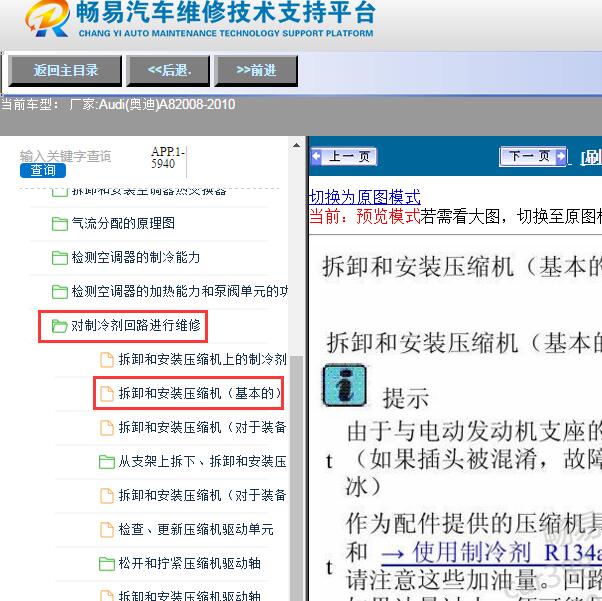Collapse open folder icon of 对制冷剂回路进行维修
This screenshot has height=601, width=602.
tap(60, 326)
